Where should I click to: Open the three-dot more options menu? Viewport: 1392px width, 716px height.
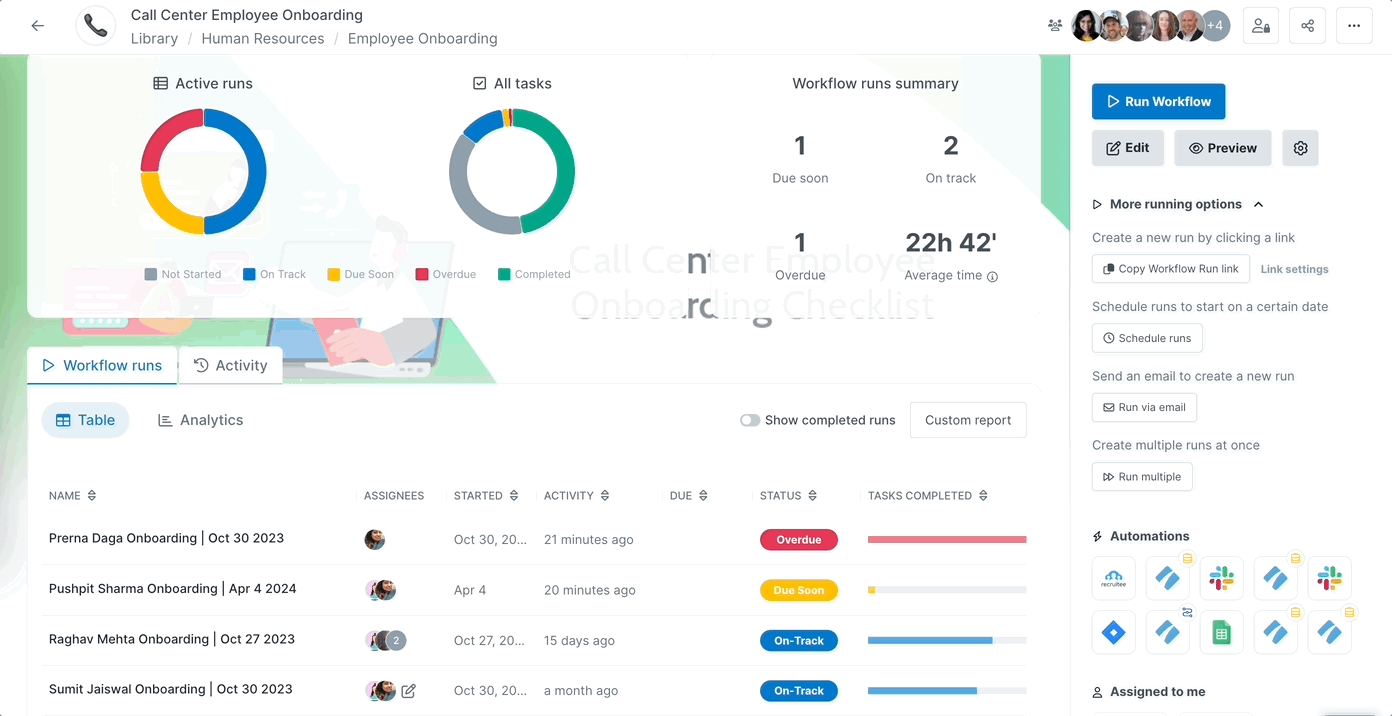click(1354, 26)
